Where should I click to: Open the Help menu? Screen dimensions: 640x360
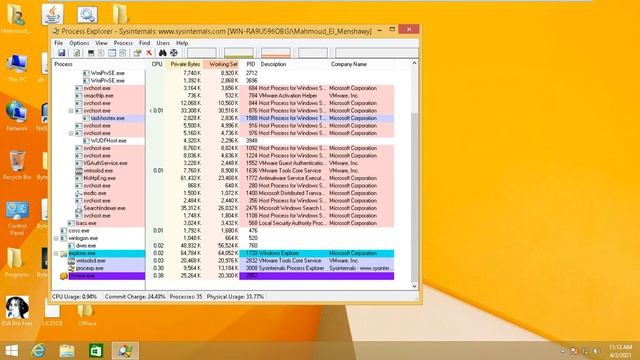click(x=182, y=43)
